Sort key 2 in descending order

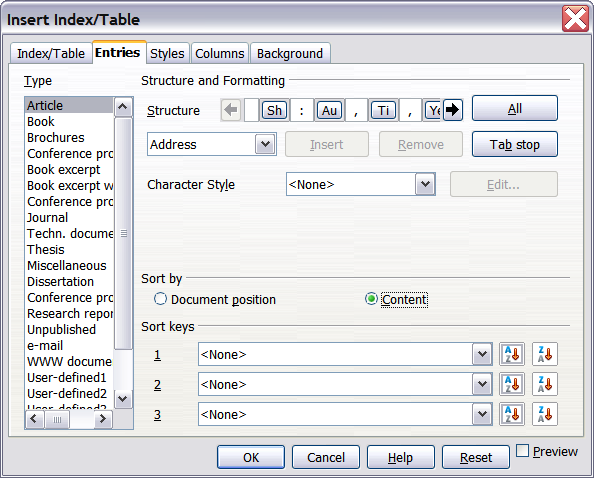click(545, 384)
